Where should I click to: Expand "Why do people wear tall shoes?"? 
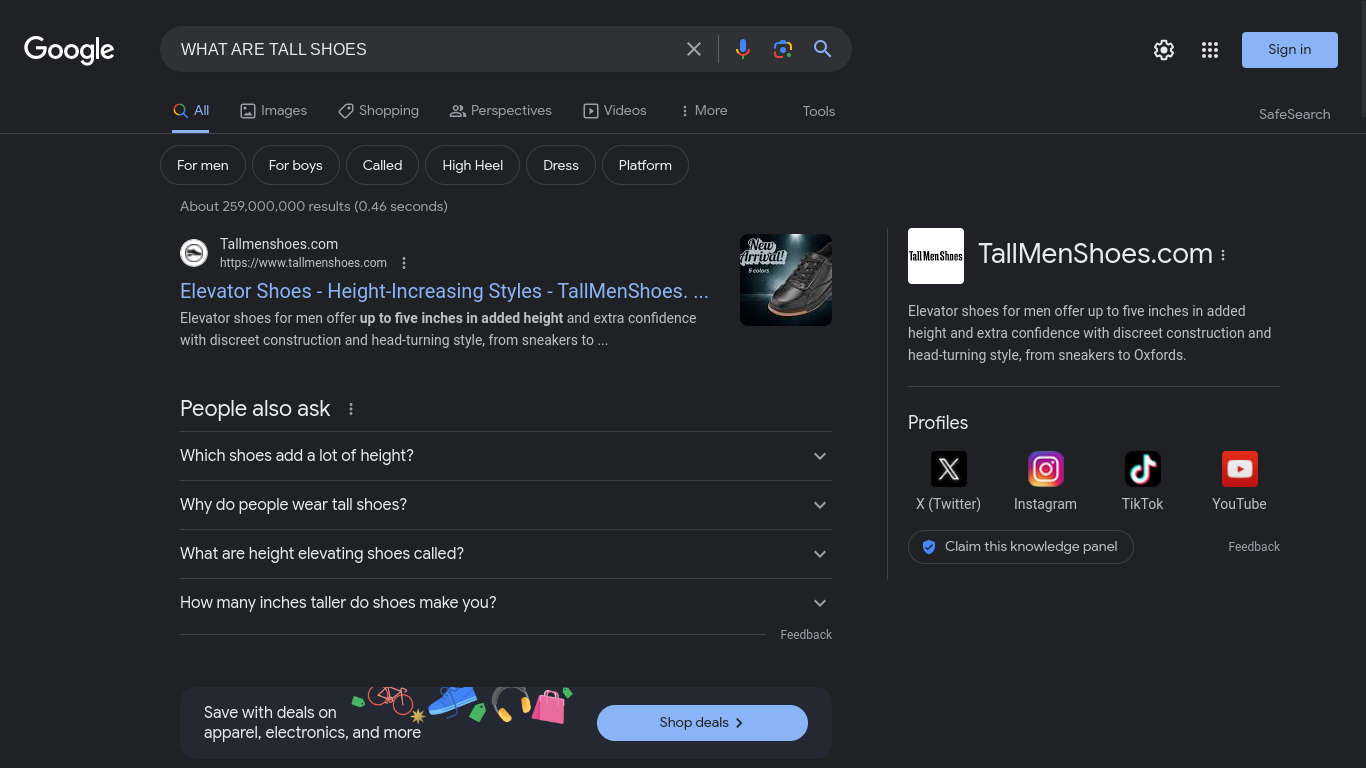(x=506, y=505)
